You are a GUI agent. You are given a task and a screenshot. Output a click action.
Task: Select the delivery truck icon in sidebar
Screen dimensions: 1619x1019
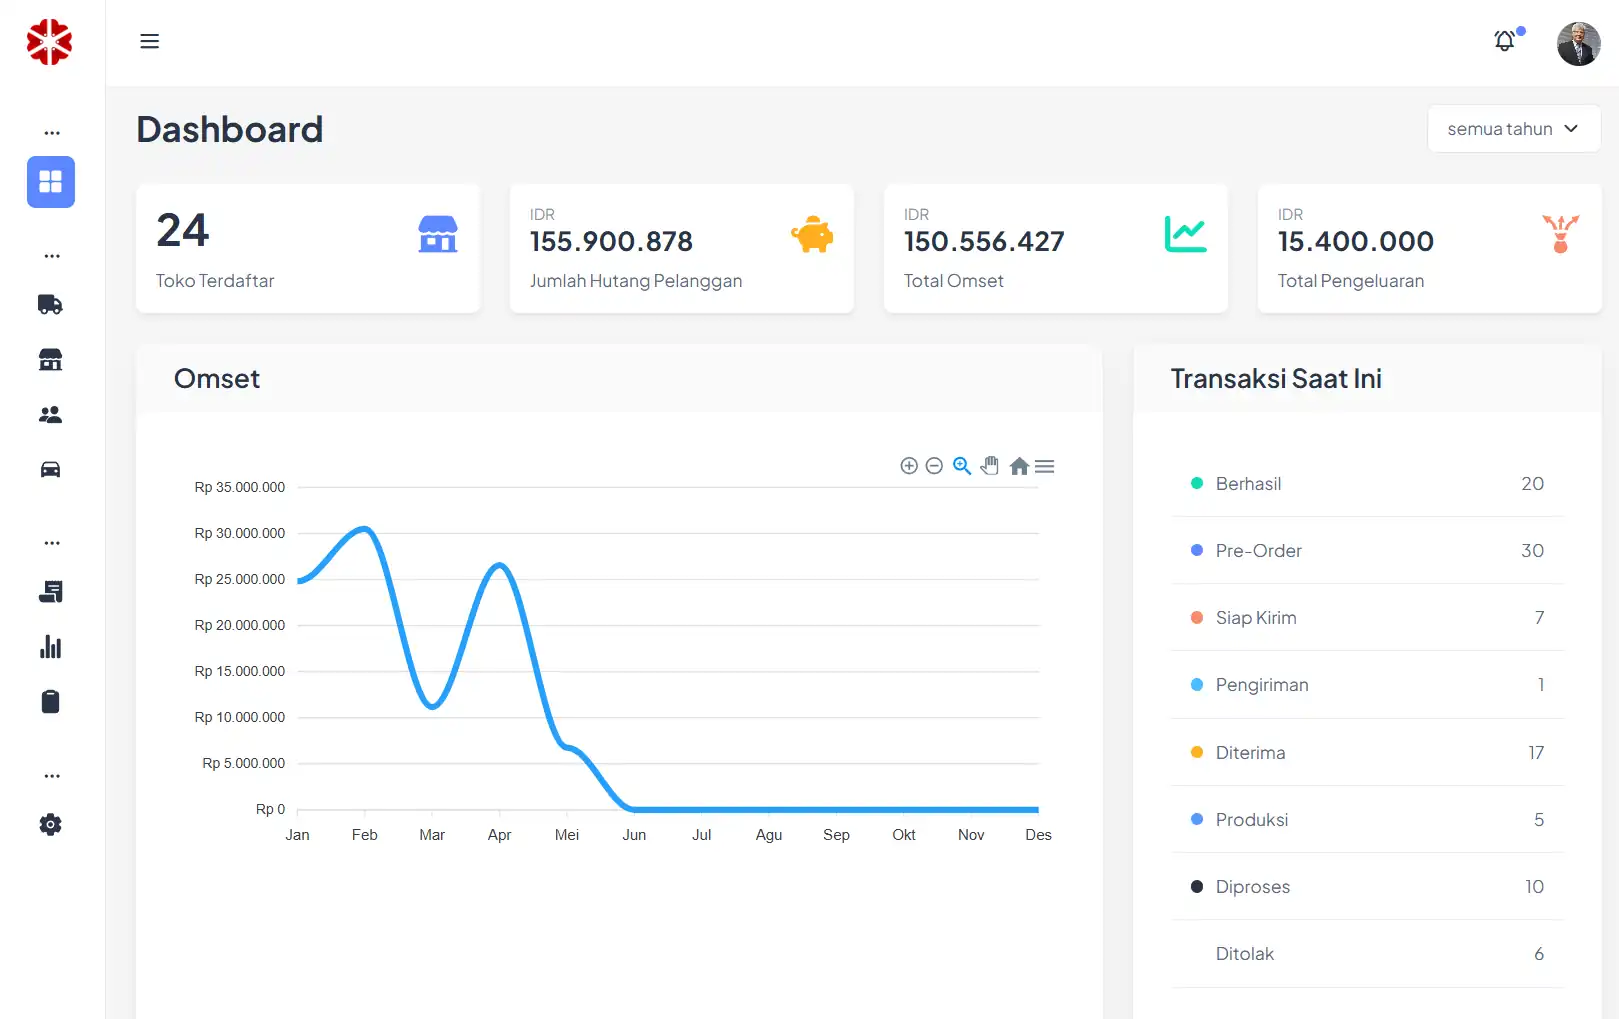pyautogui.click(x=50, y=304)
